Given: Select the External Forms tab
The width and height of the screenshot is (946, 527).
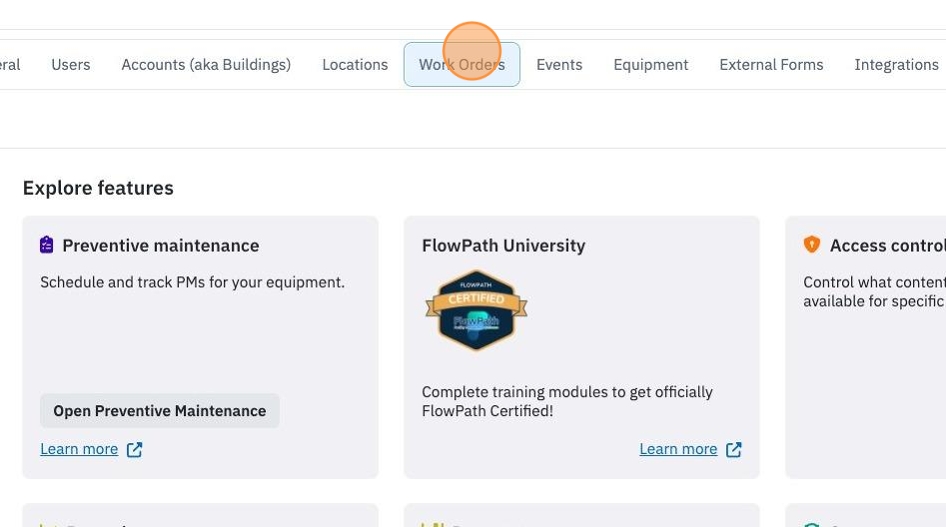Looking at the screenshot, I should coord(771,65).
